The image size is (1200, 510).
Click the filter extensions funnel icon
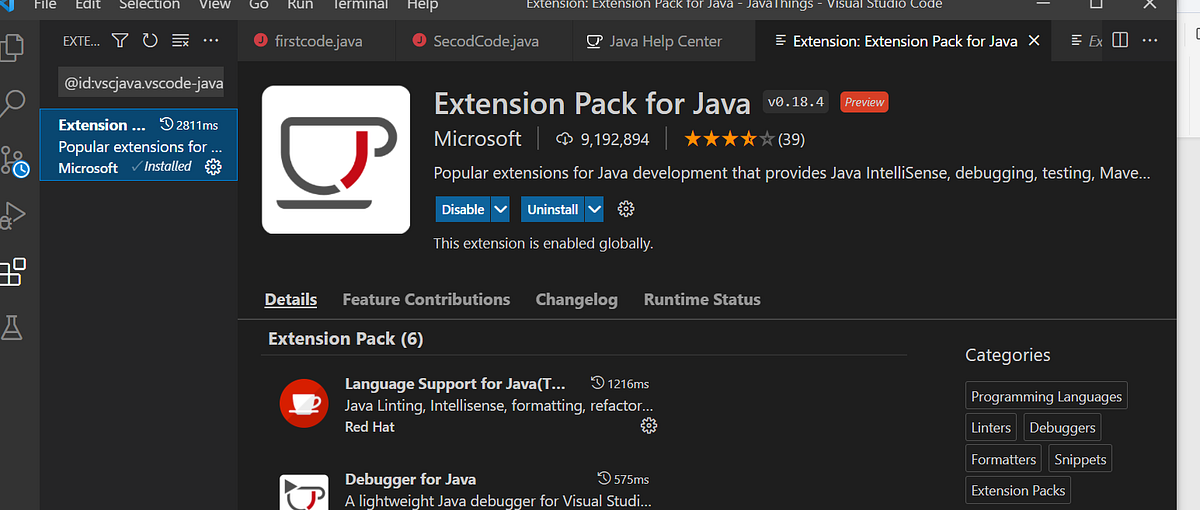120,41
